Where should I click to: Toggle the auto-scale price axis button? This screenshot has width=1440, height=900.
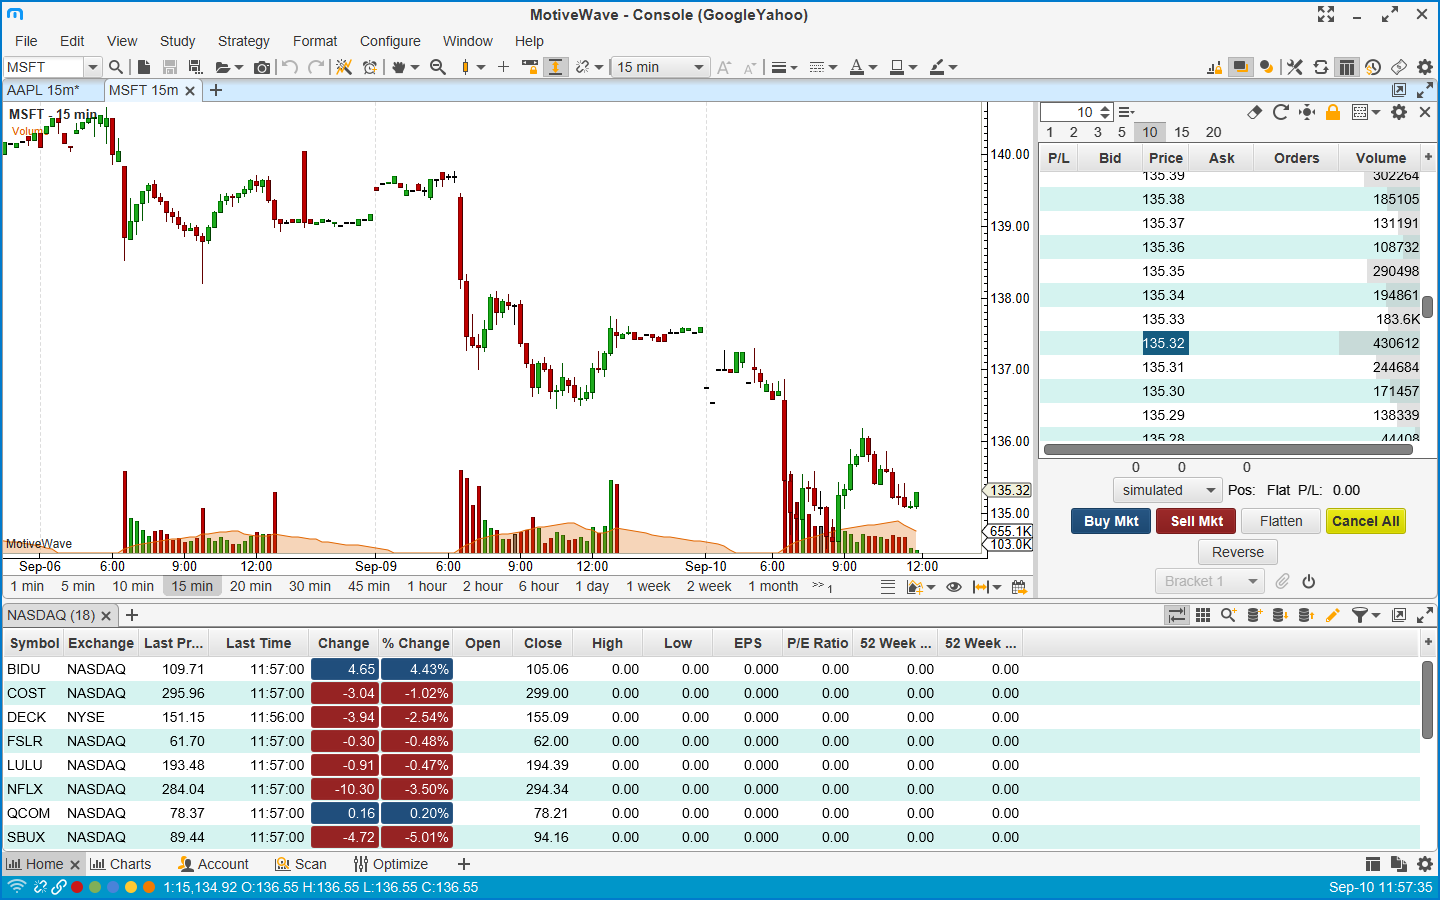(x=555, y=67)
